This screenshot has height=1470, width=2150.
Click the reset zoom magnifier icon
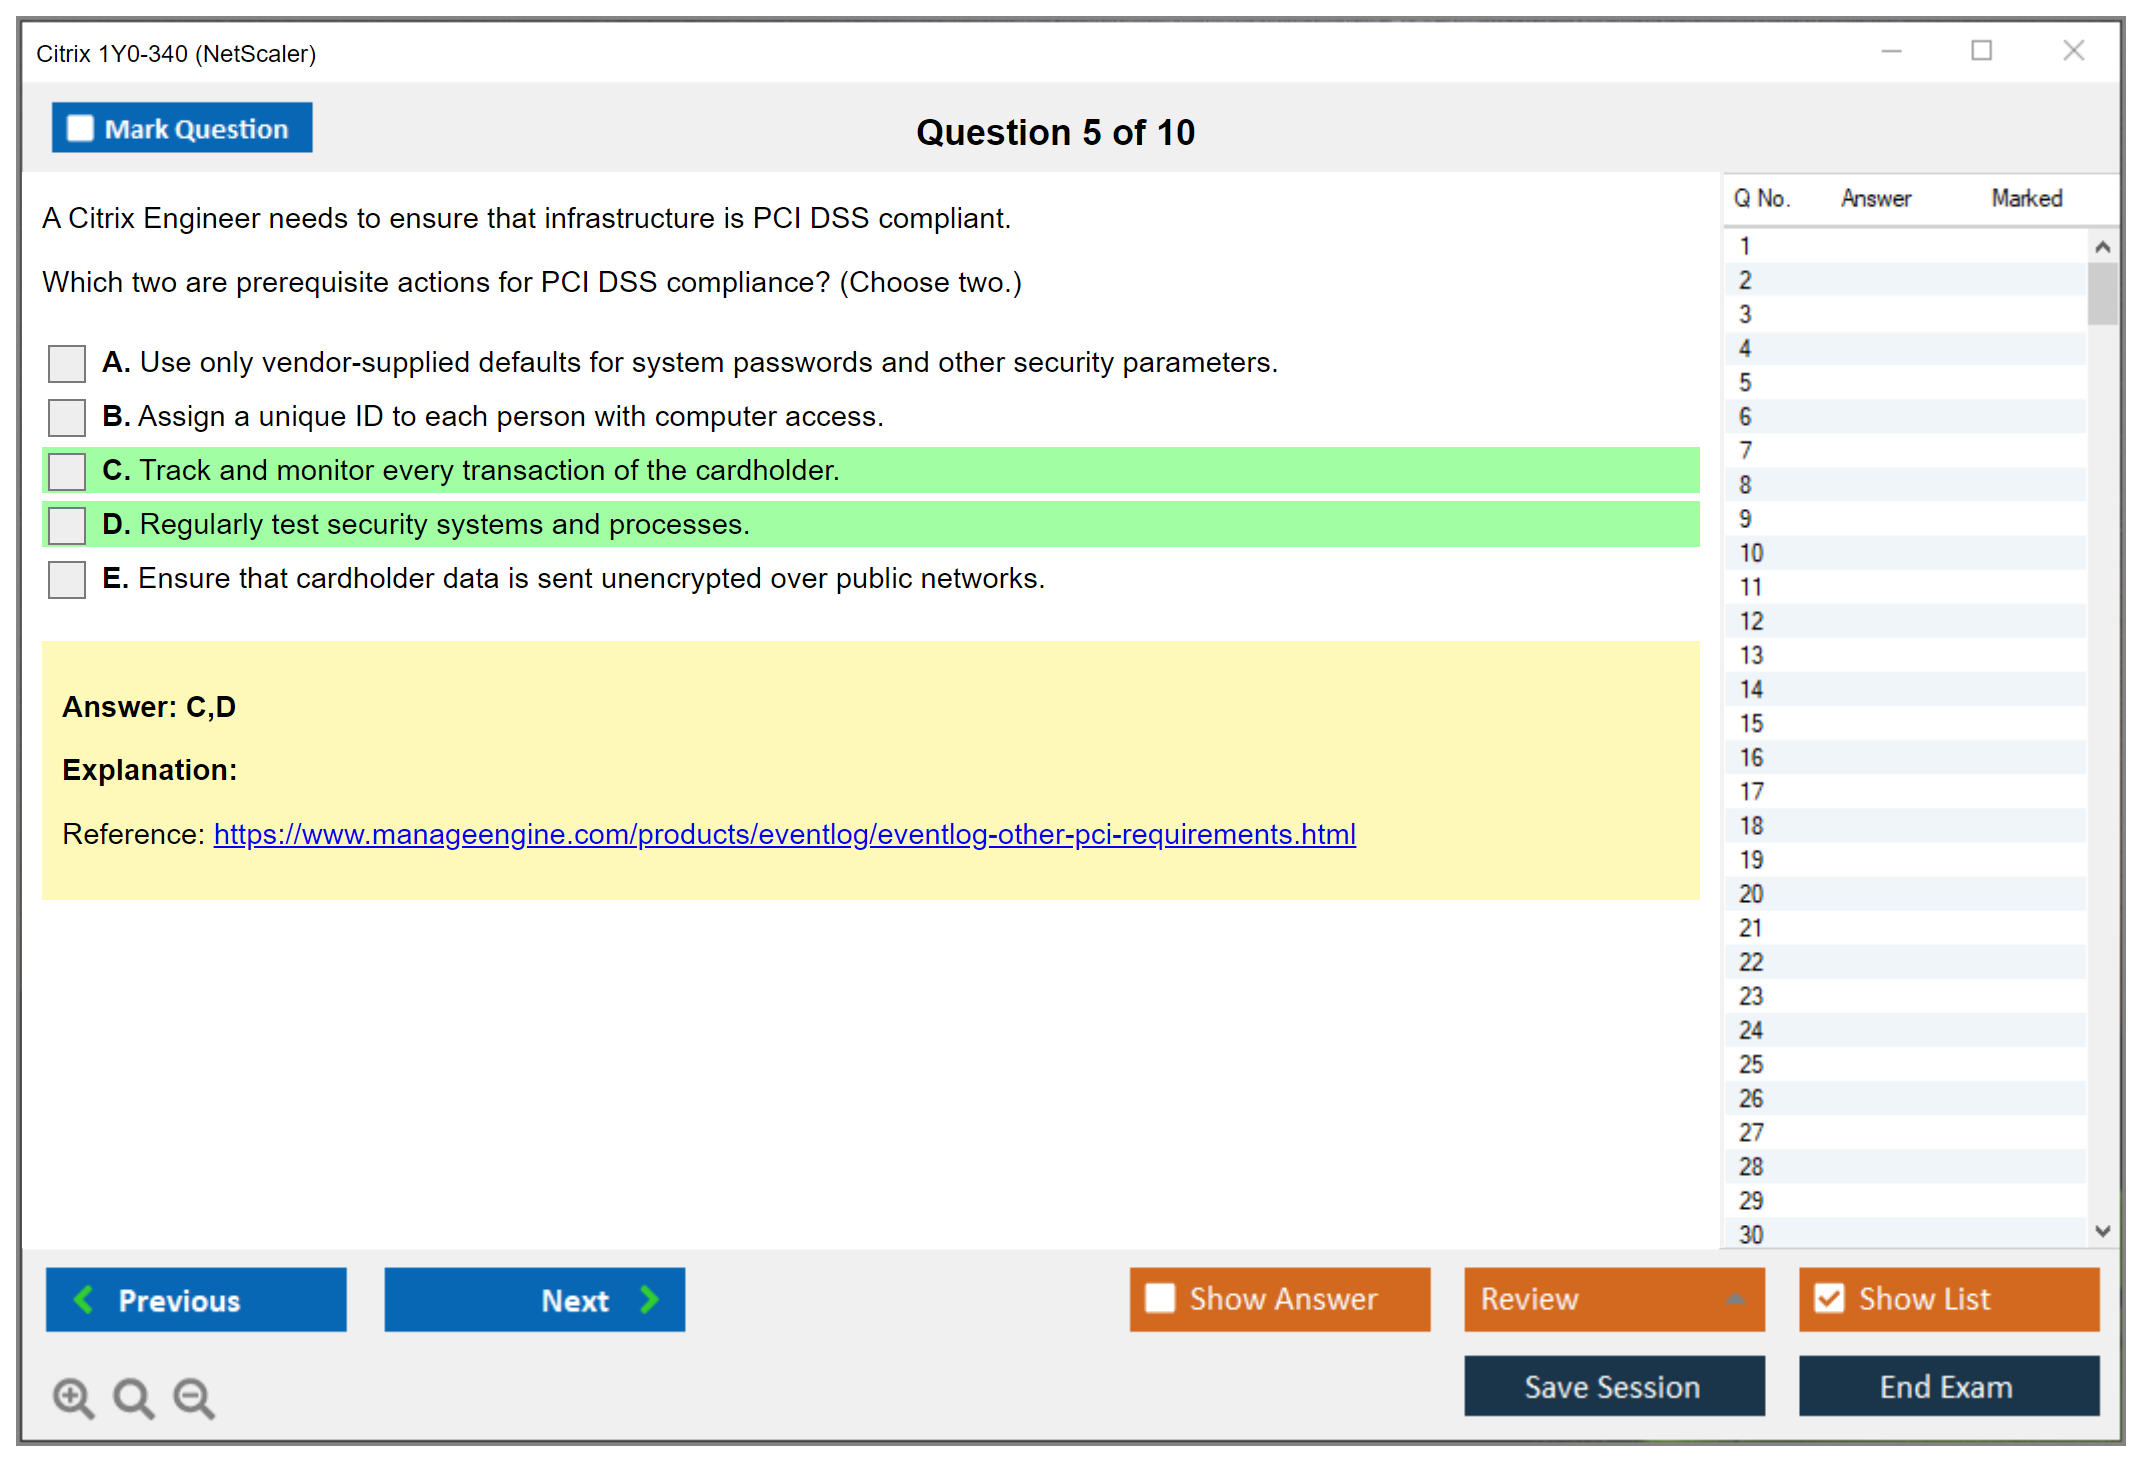133,1397
